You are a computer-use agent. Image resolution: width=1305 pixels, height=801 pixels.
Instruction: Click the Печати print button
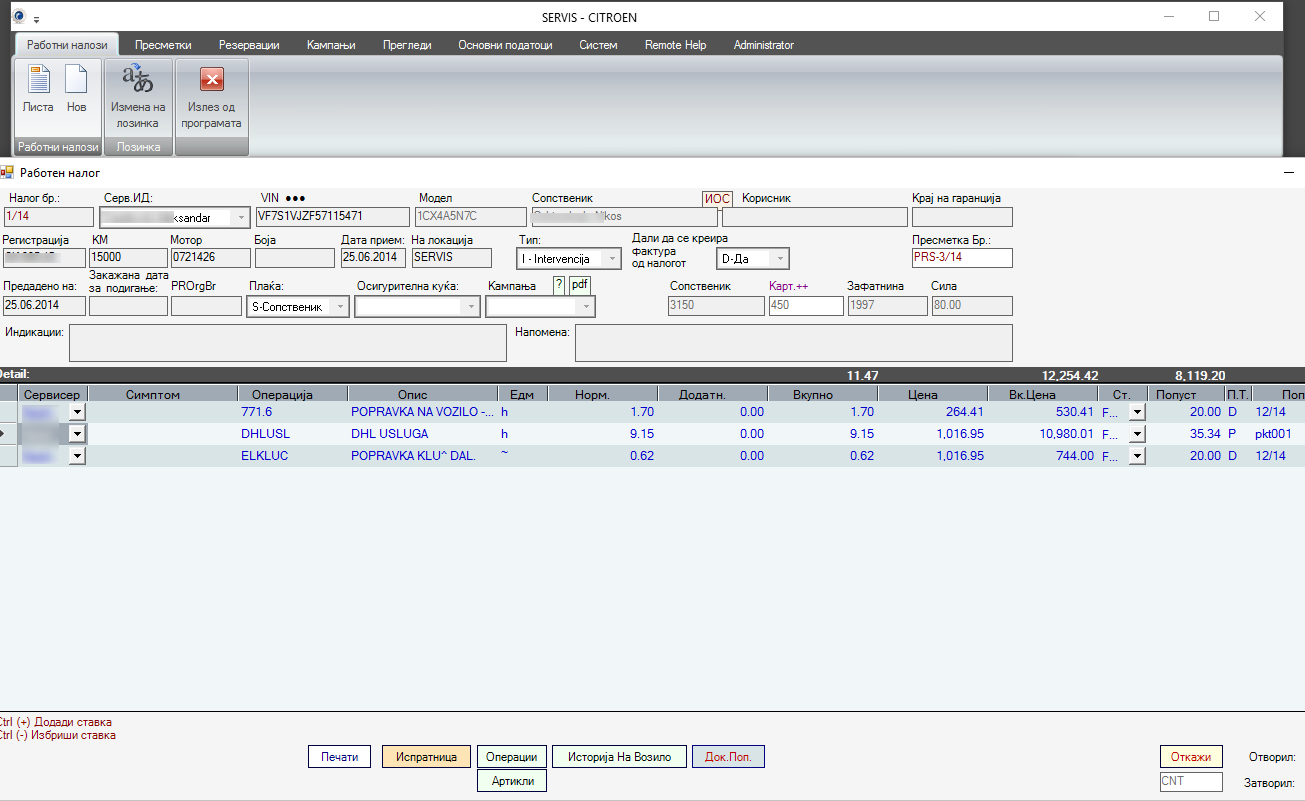tap(339, 757)
